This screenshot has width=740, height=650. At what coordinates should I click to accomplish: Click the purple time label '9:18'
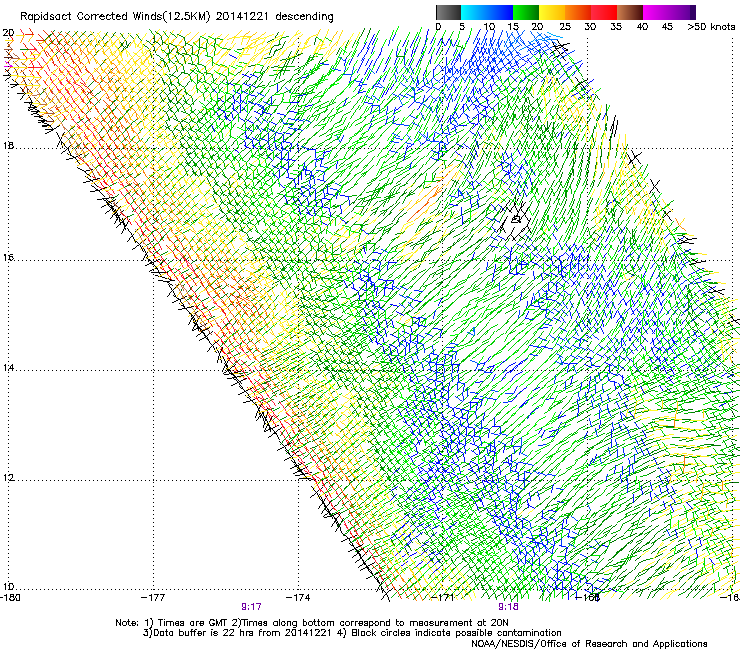(x=508, y=607)
